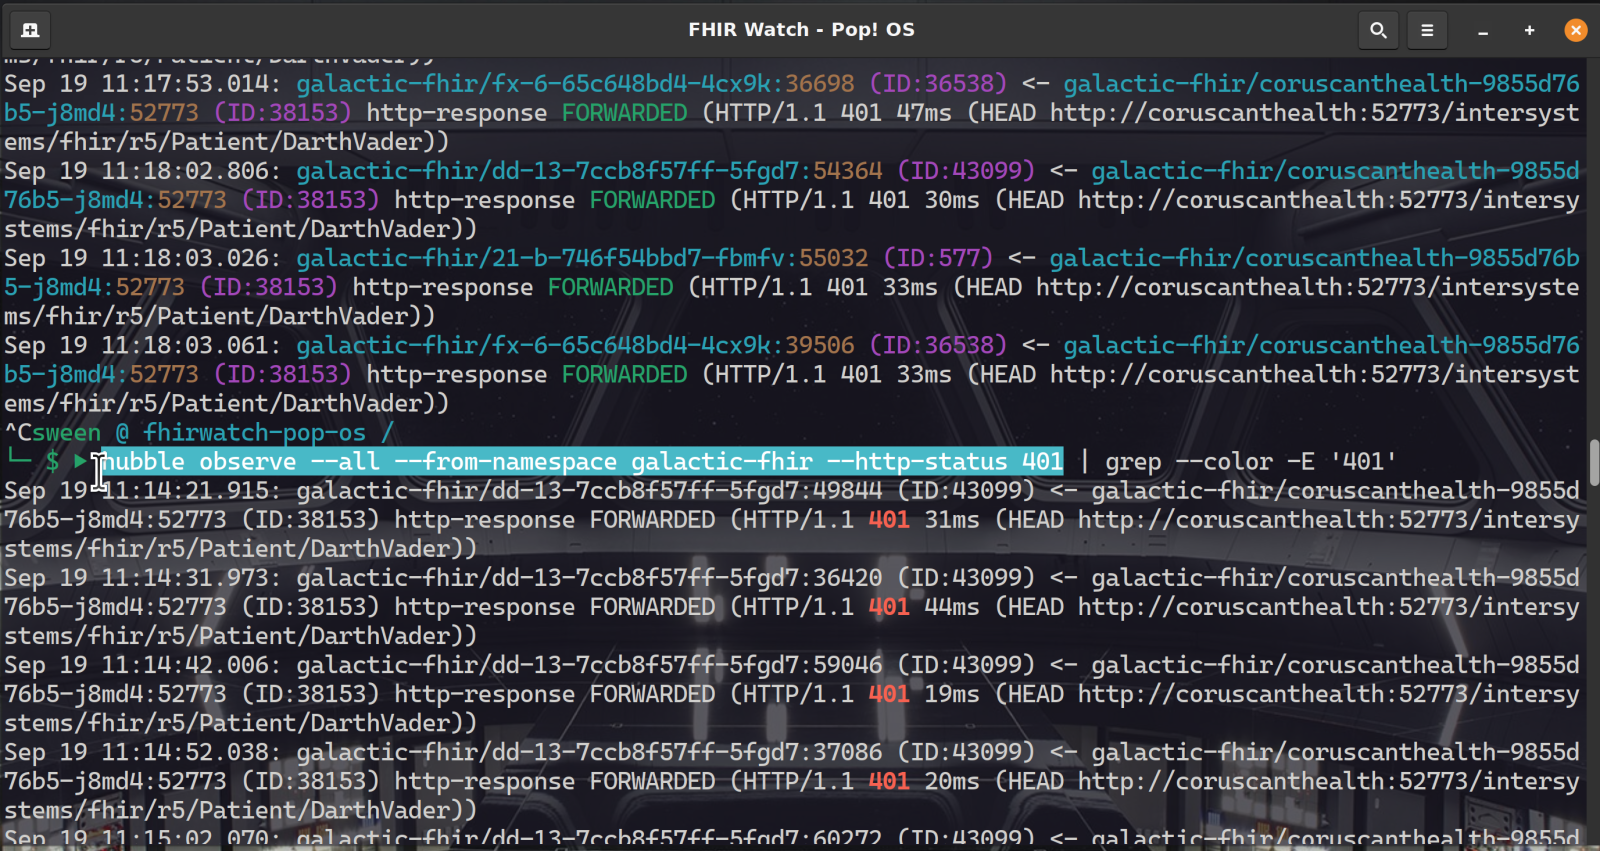Image resolution: width=1600 pixels, height=851 pixels.
Task: Click the 'sween' username in the prompt
Action: pos(66,432)
